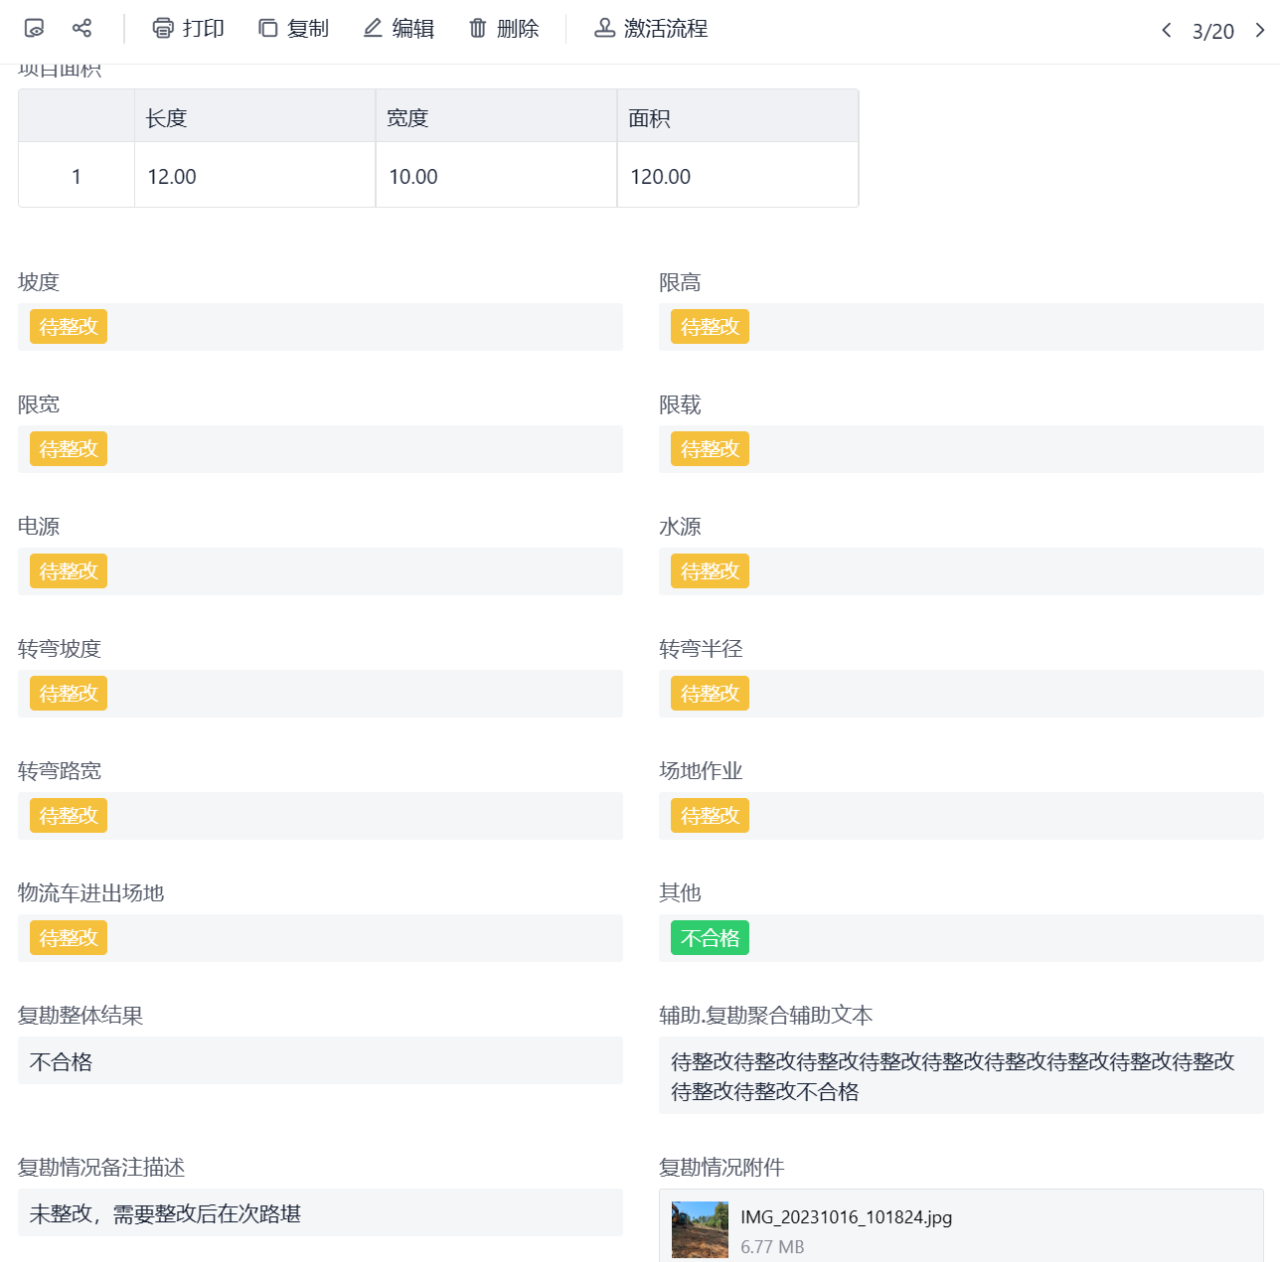Click the 面积 column header
This screenshot has width=1280, height=1262.
click(x=737, y=117)
